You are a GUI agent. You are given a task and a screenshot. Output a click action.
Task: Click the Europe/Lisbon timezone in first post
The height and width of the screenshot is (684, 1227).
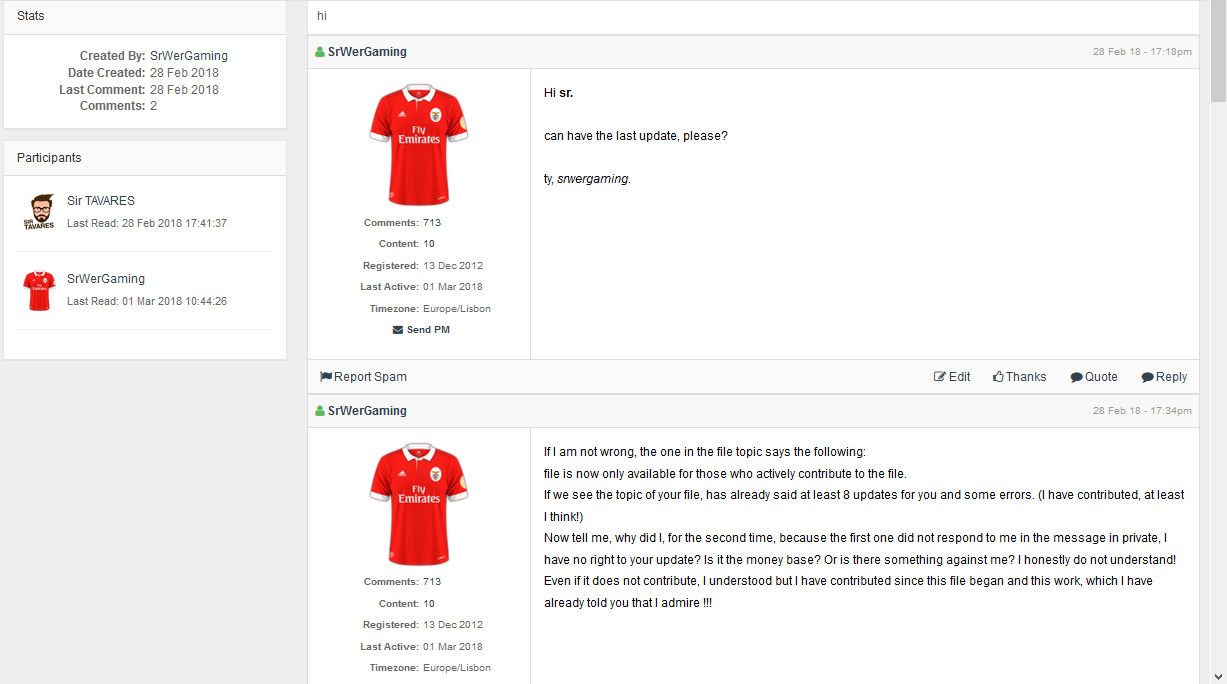coord(457,309)
